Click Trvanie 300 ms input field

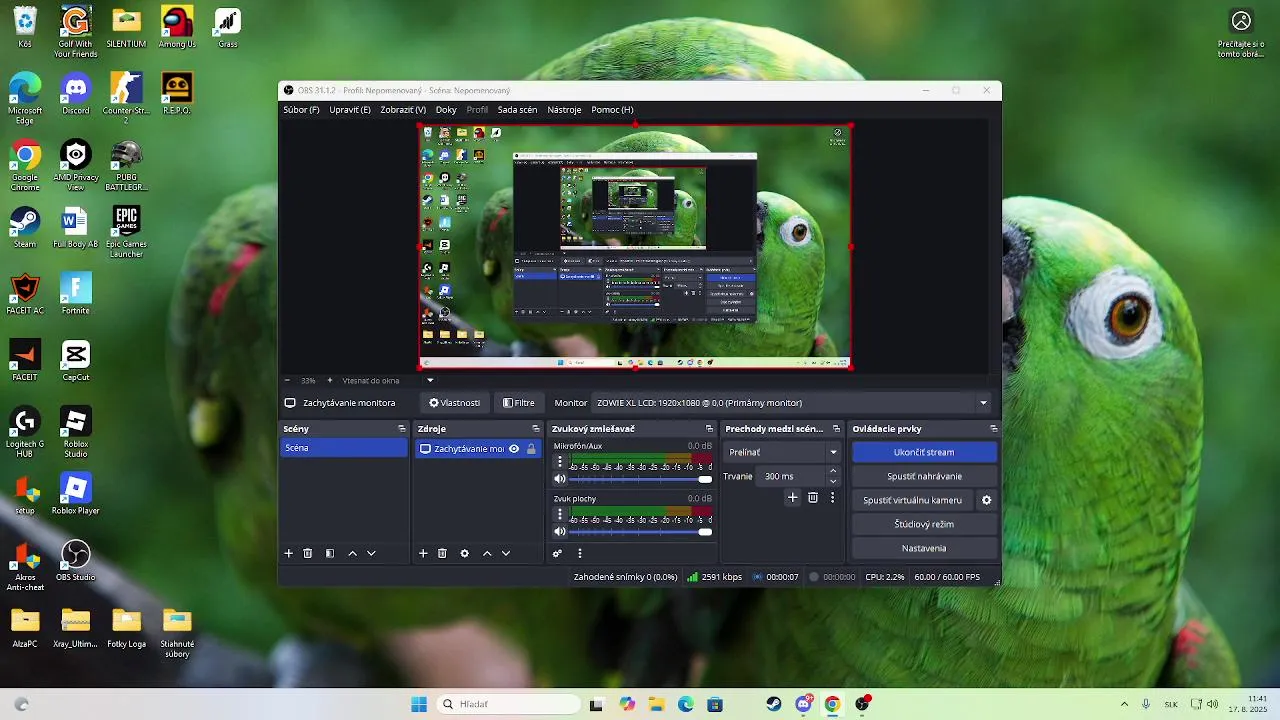pos(792,476)
